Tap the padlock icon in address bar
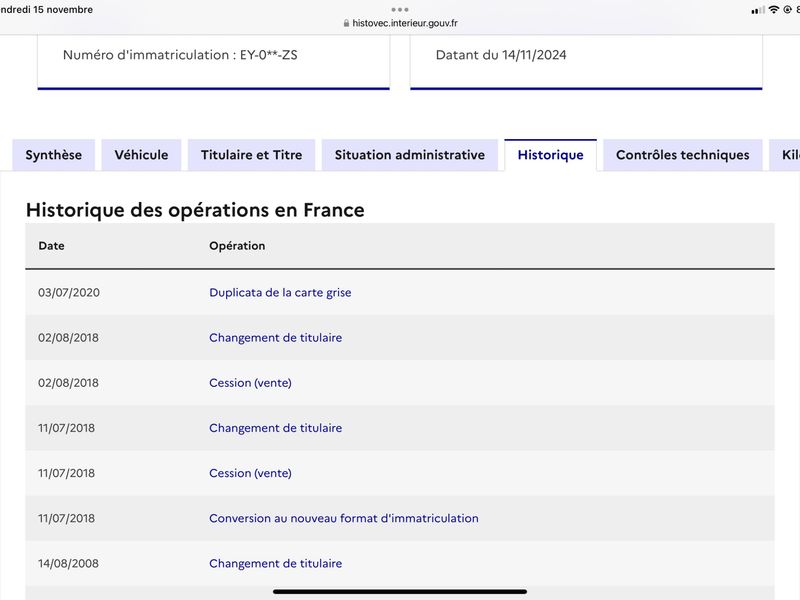The width and height of the screenshot is (800, 600). (x=346, y=23)
